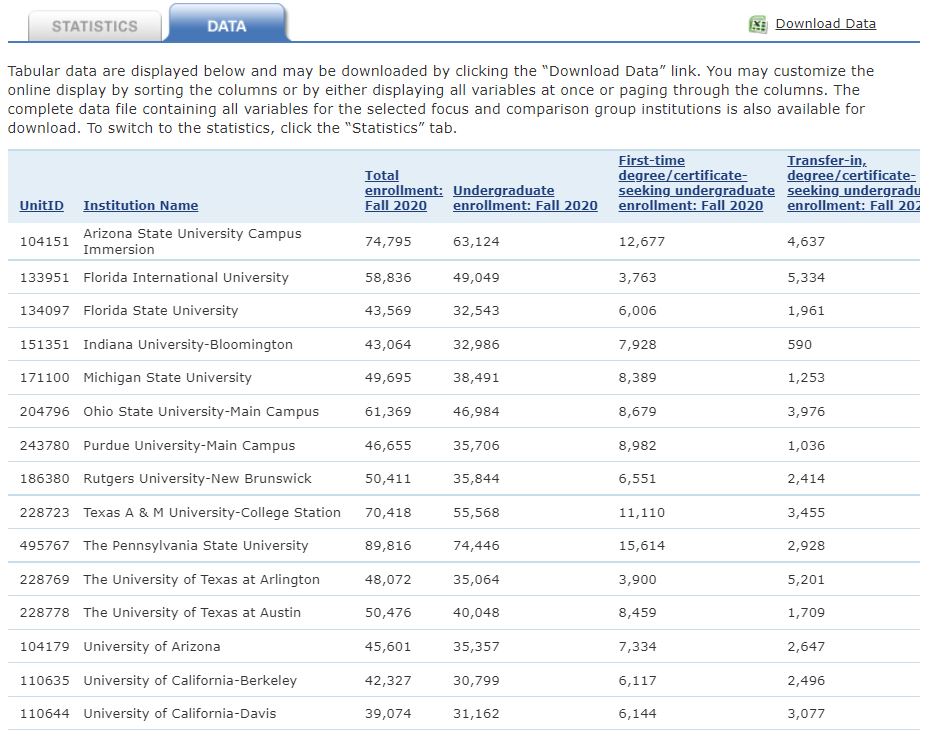Viewport: 930px width, 740px height.
Task: Select Ohio State University-Main Campus
Action: (x=201, y=412)
